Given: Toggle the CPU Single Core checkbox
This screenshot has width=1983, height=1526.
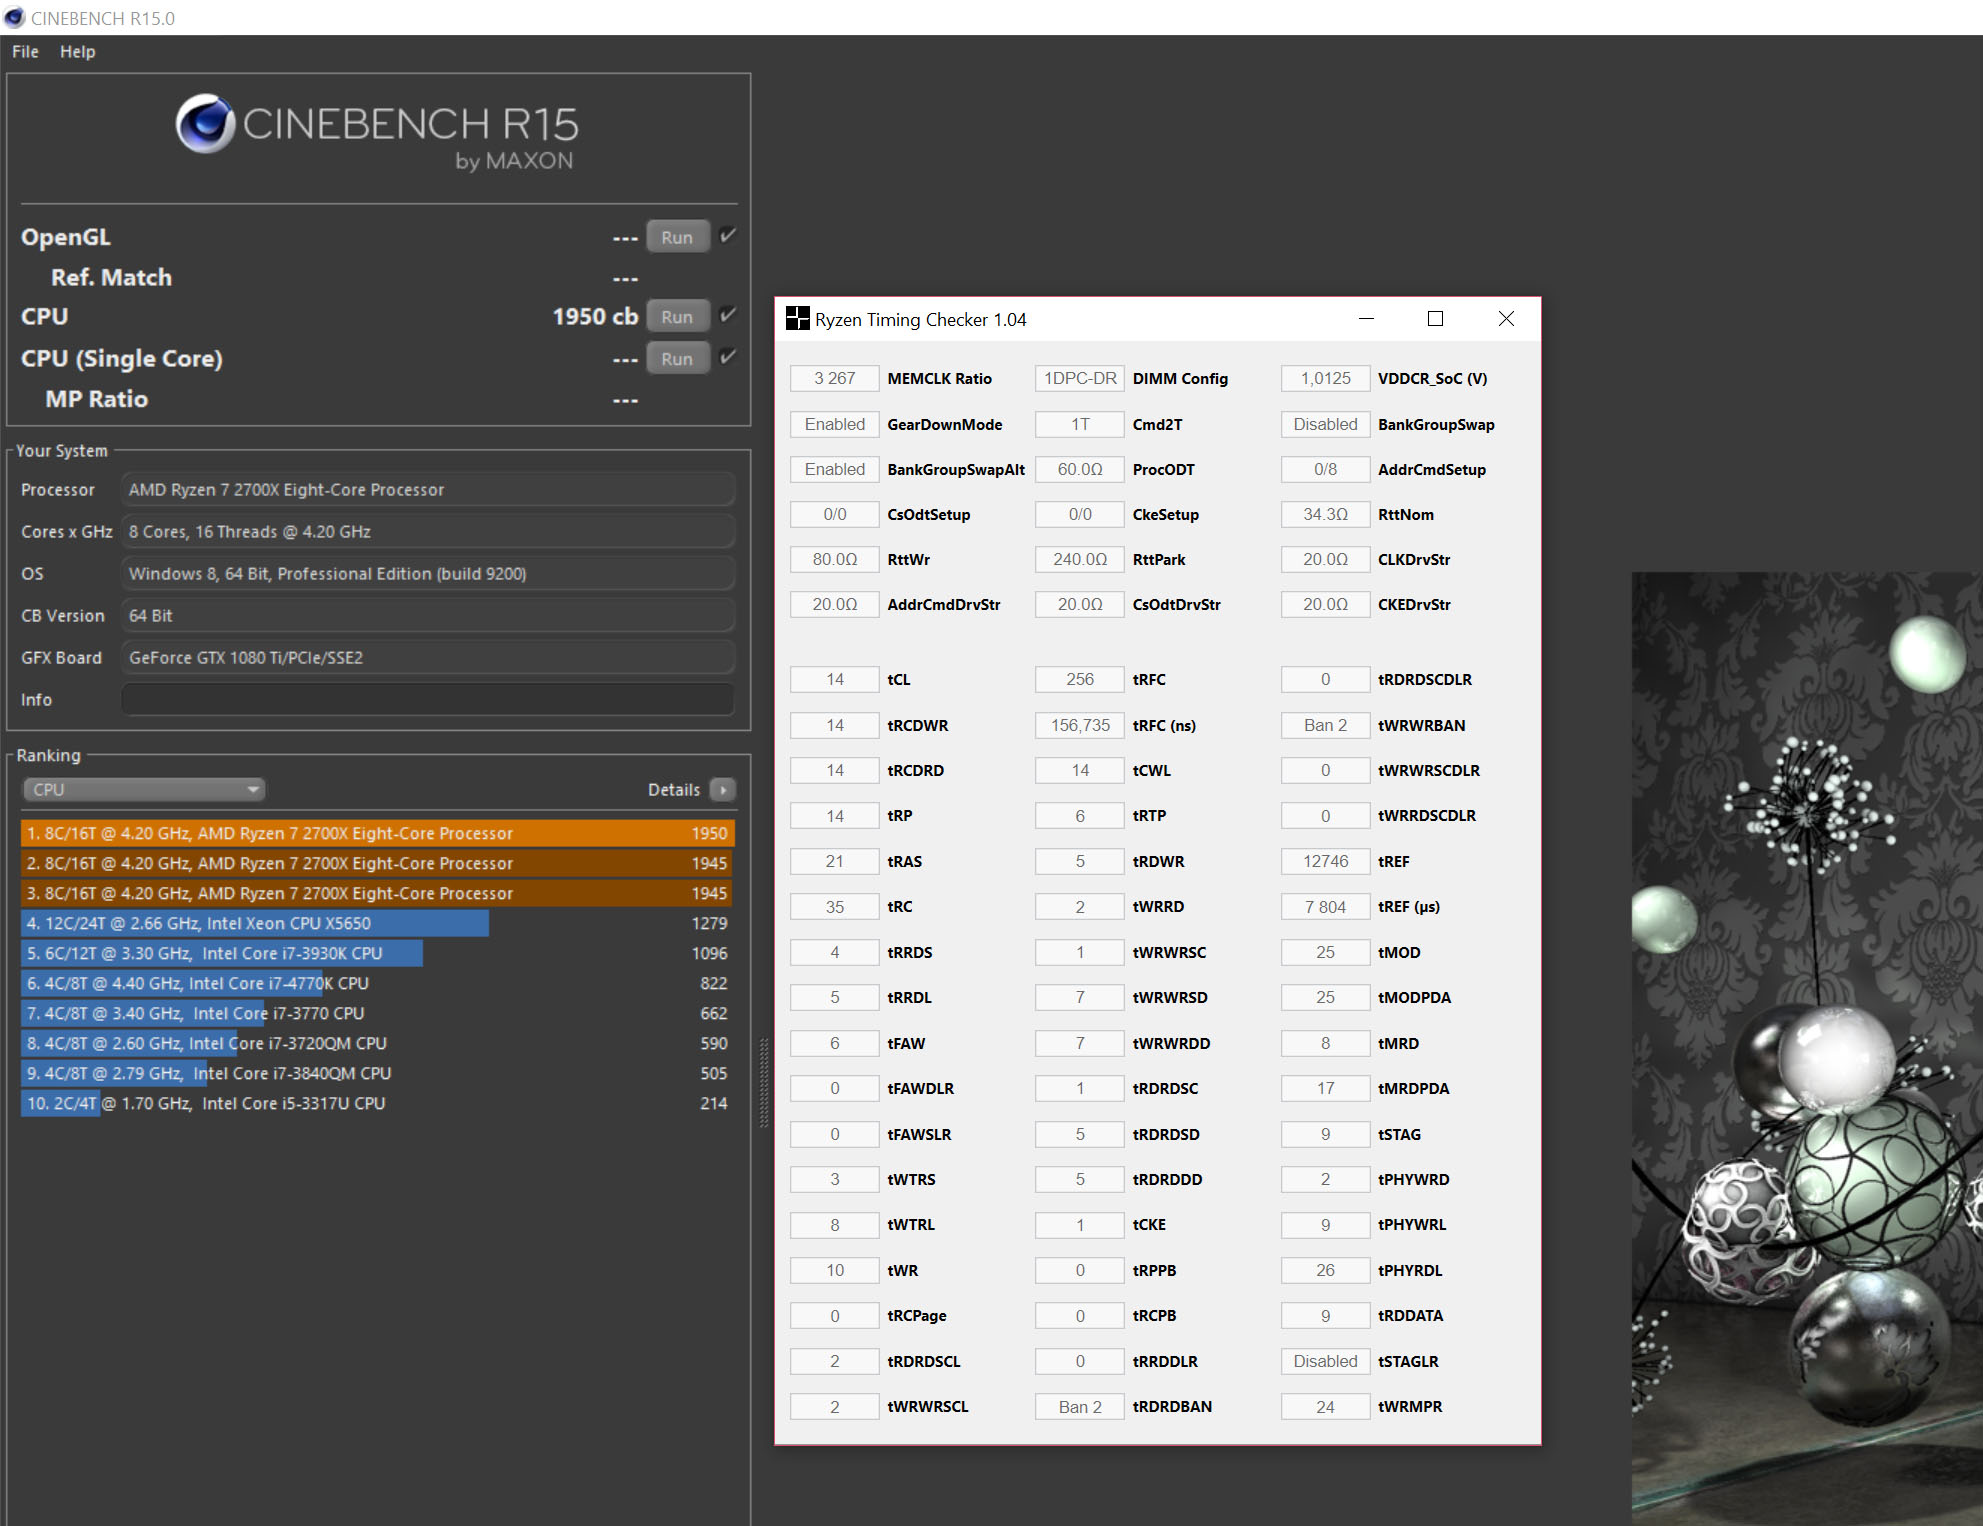Looking at the screenshot, I should tap(728, 357).
